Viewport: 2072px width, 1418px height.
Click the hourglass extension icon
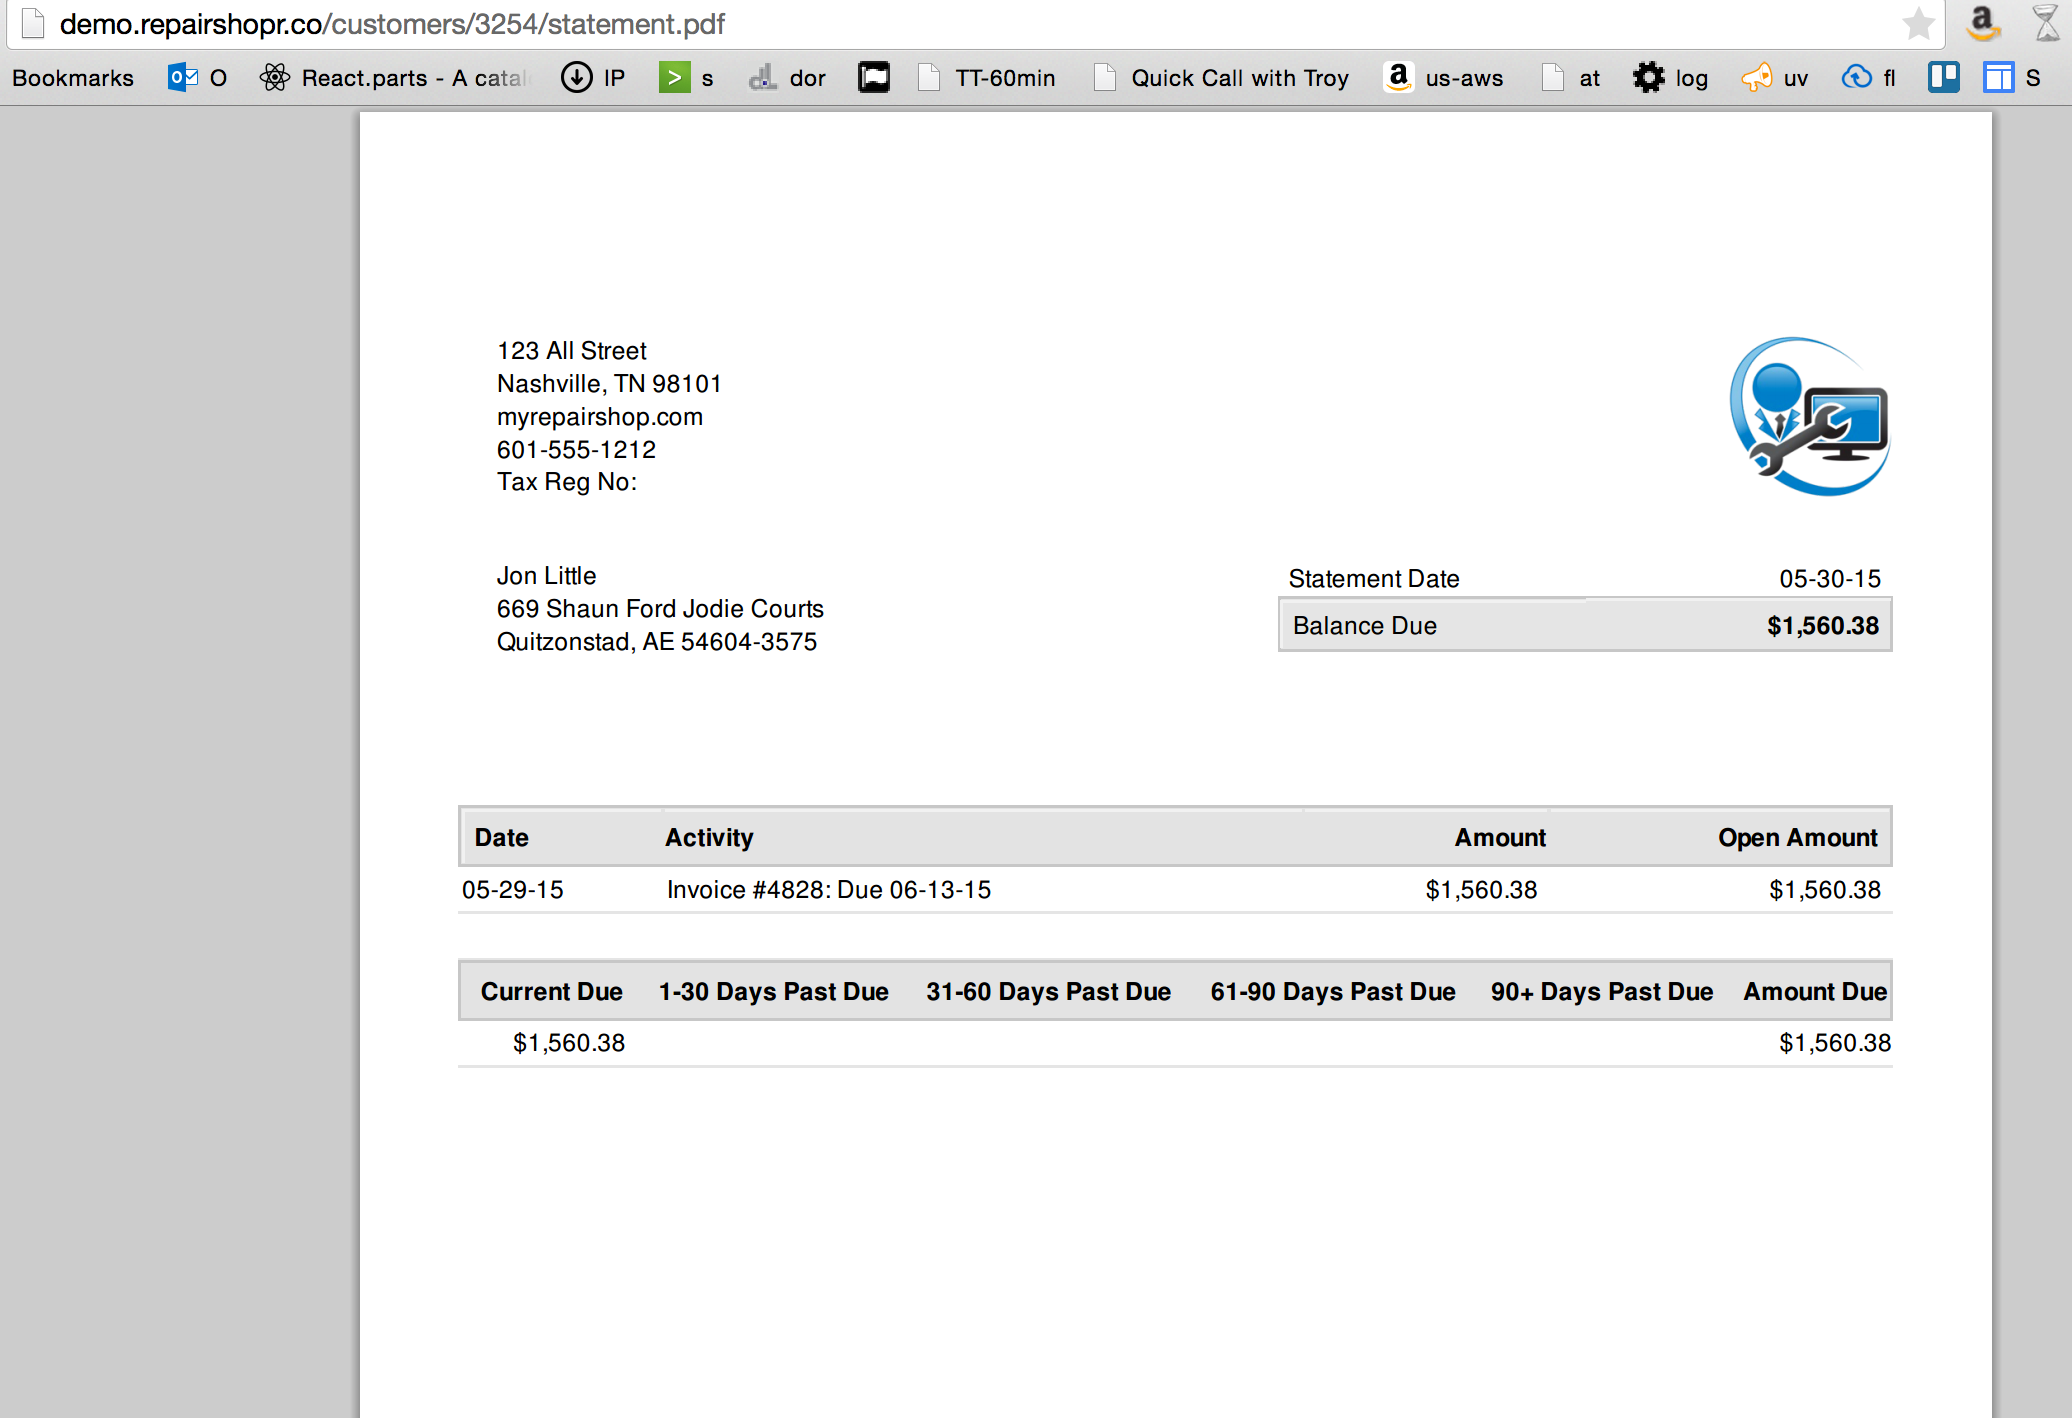pyautogui.click(x=2046, y=23)
